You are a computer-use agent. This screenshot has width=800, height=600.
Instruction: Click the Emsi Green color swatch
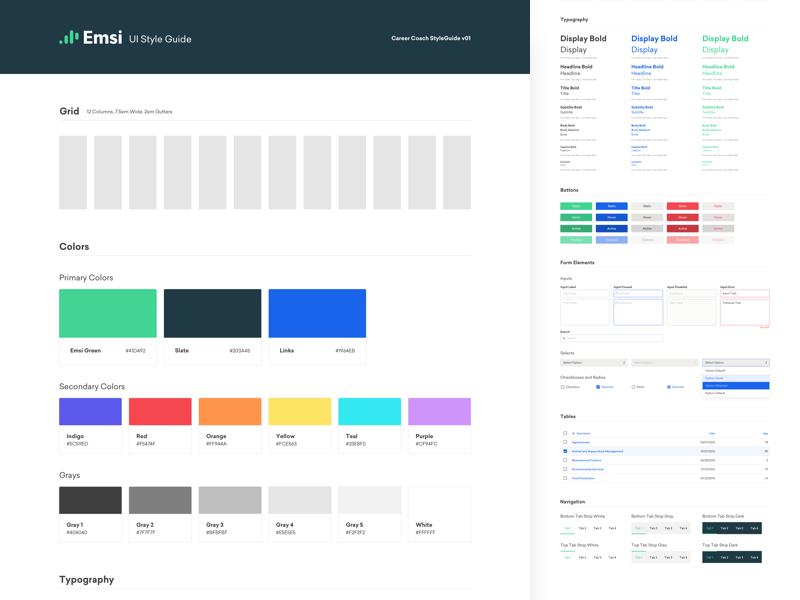point(108,313)
